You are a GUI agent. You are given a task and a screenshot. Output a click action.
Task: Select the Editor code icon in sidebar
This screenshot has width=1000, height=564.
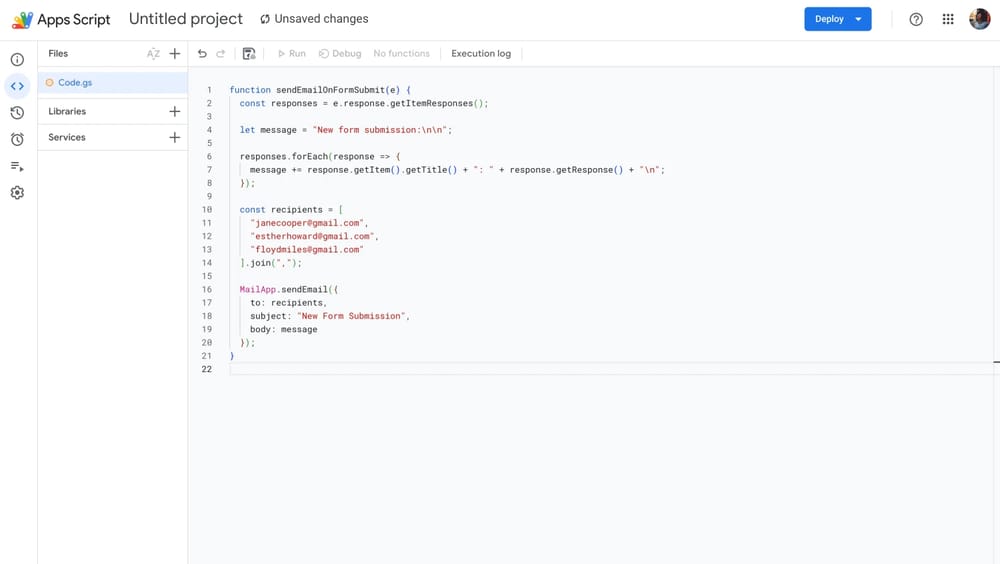17,86
